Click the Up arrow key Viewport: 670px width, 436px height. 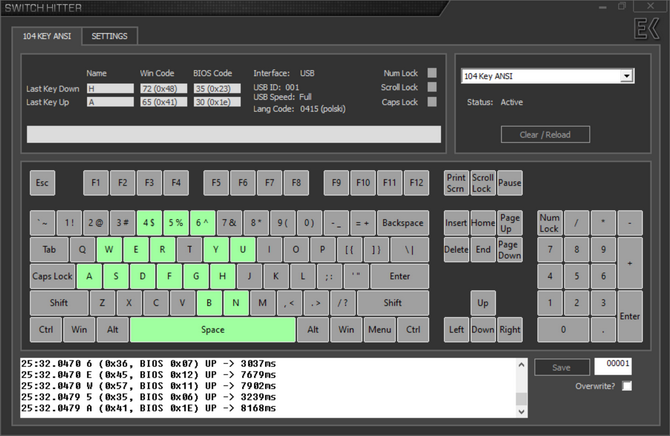[x=483, y=303]
